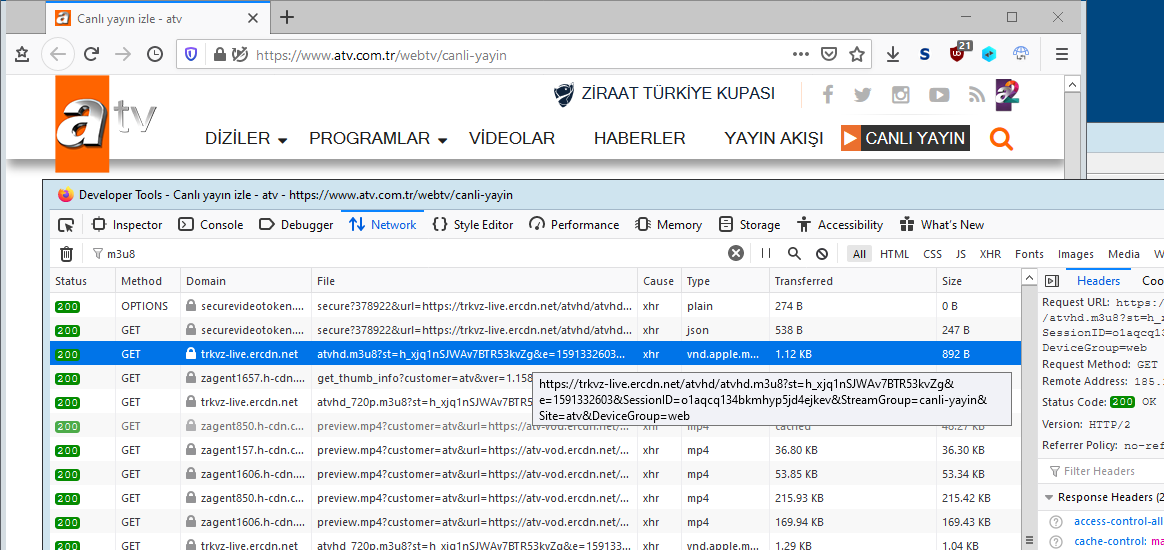
Task: Open network search magnifier icon
Action: click(794, 254)
